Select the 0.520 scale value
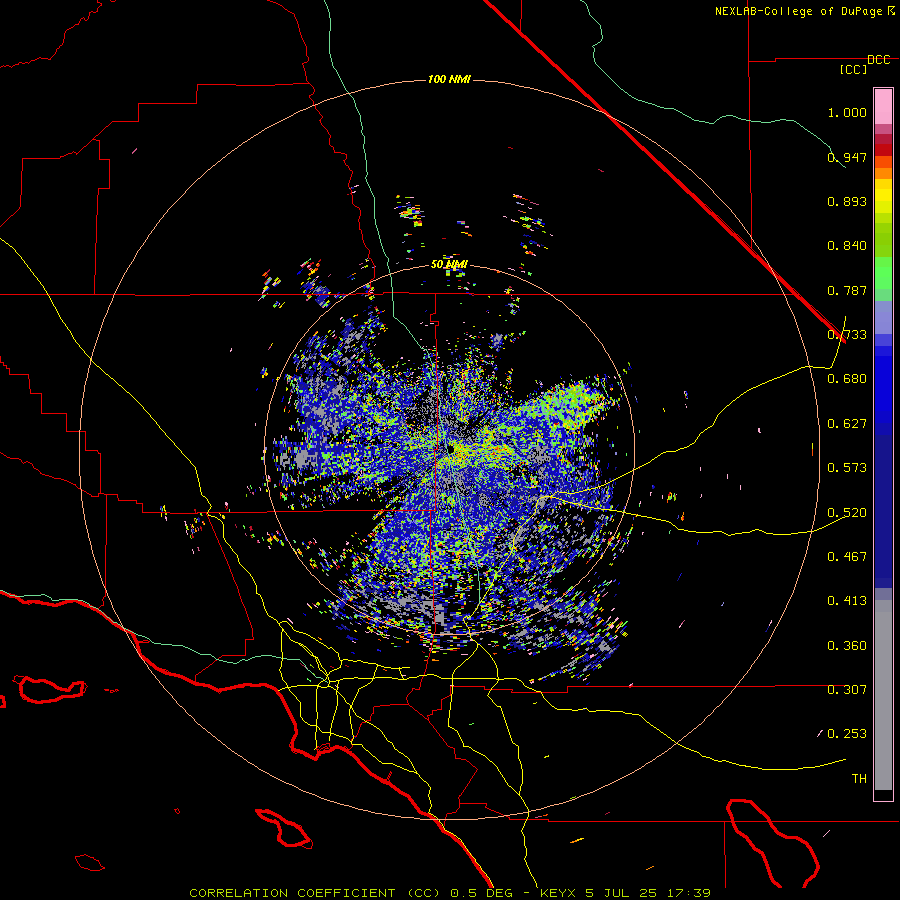This screenshot has height=900, width=900. [847, 513]
